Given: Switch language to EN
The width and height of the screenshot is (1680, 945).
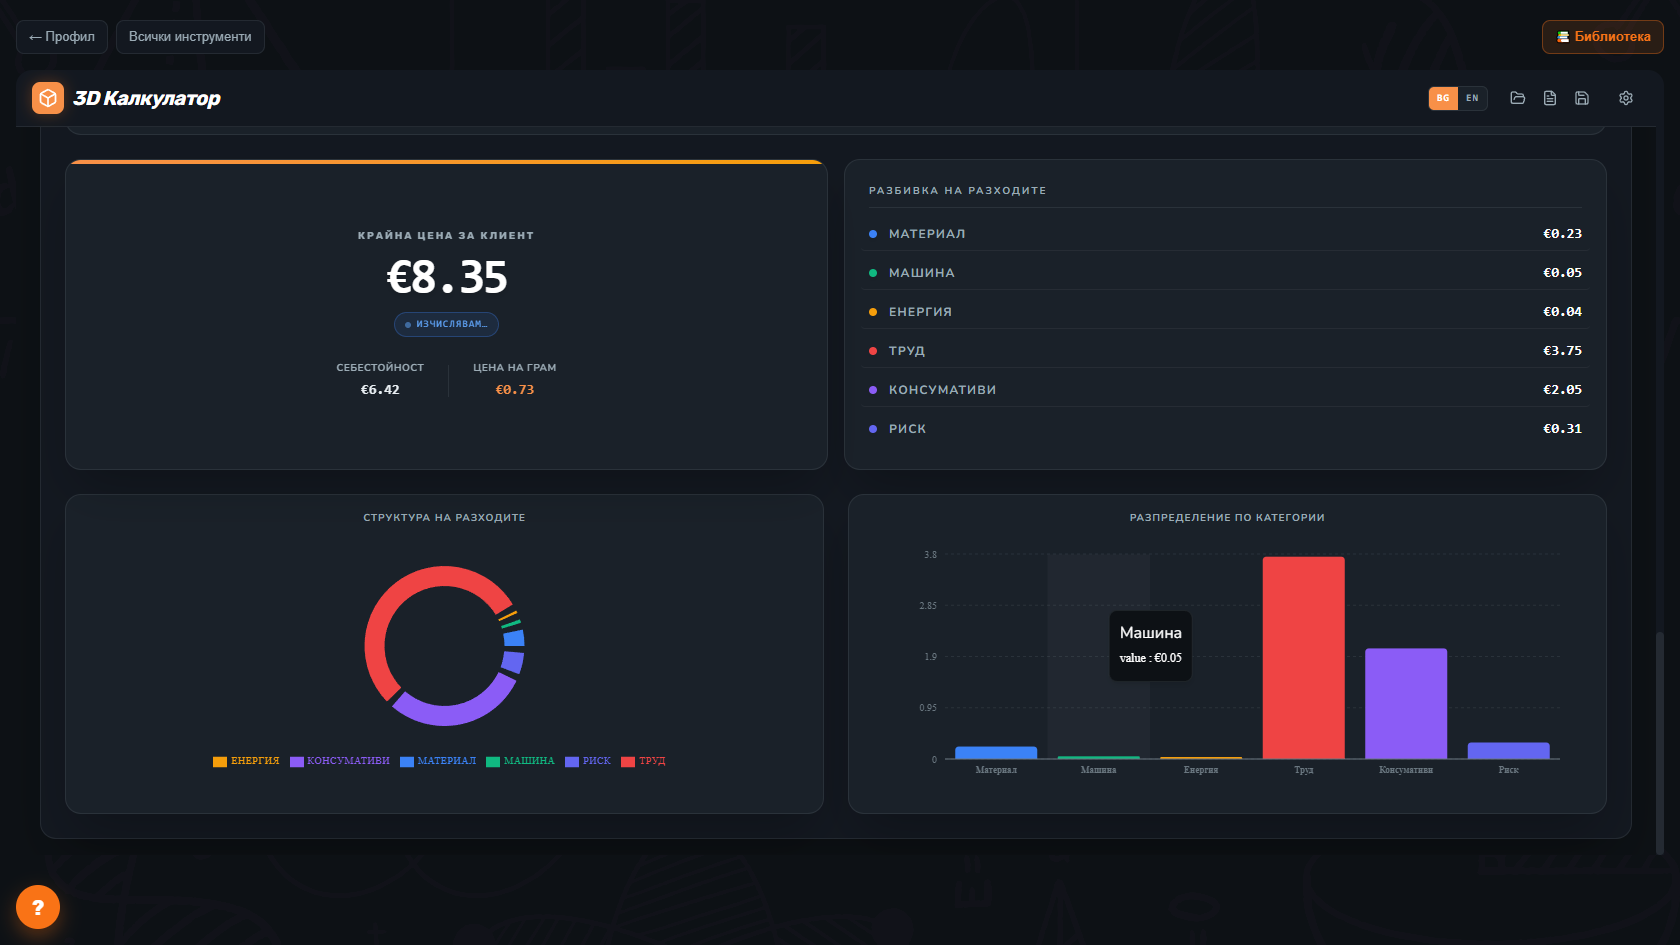Looking at the screenshot, I should (1472, 98).
